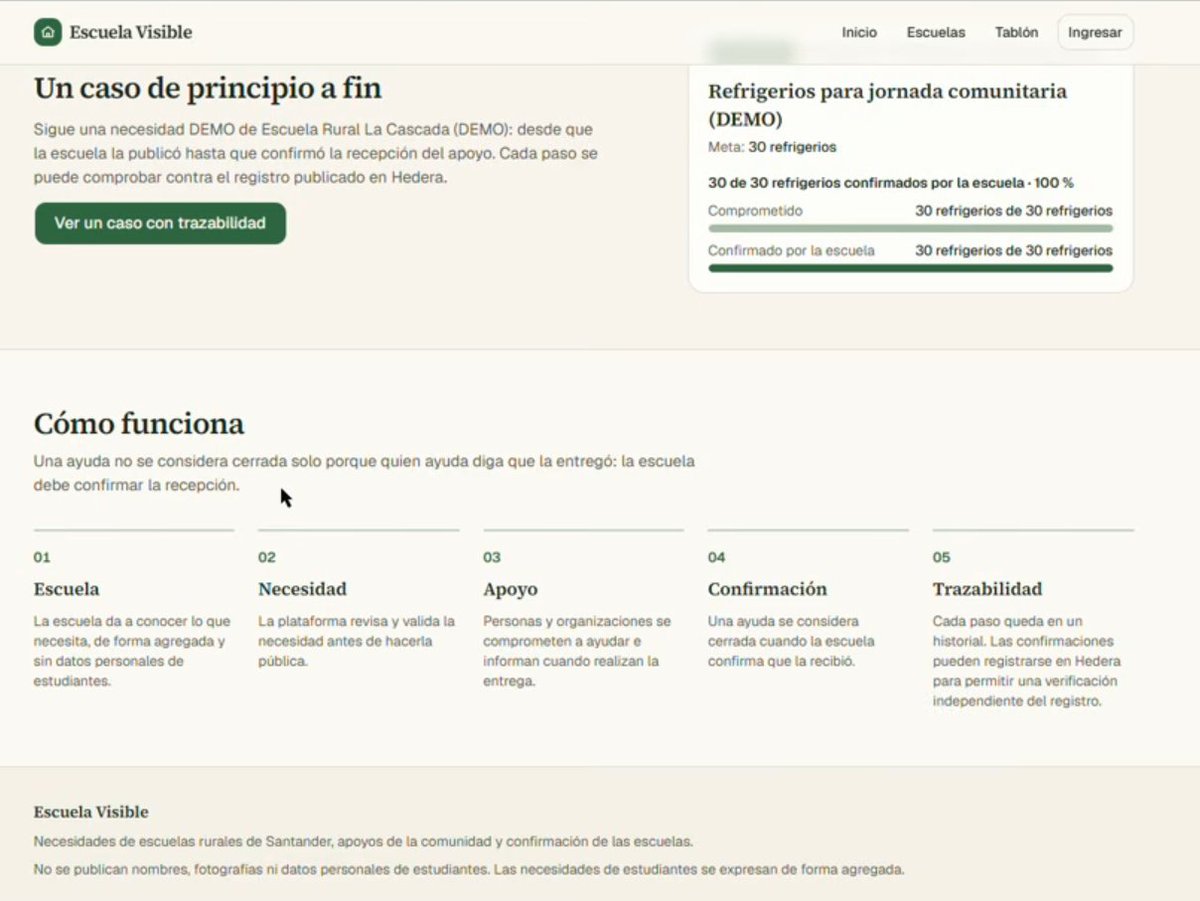1200x901 pixels.
Task: Click the Comprometido progress bar
Action: tap(910, 228)
